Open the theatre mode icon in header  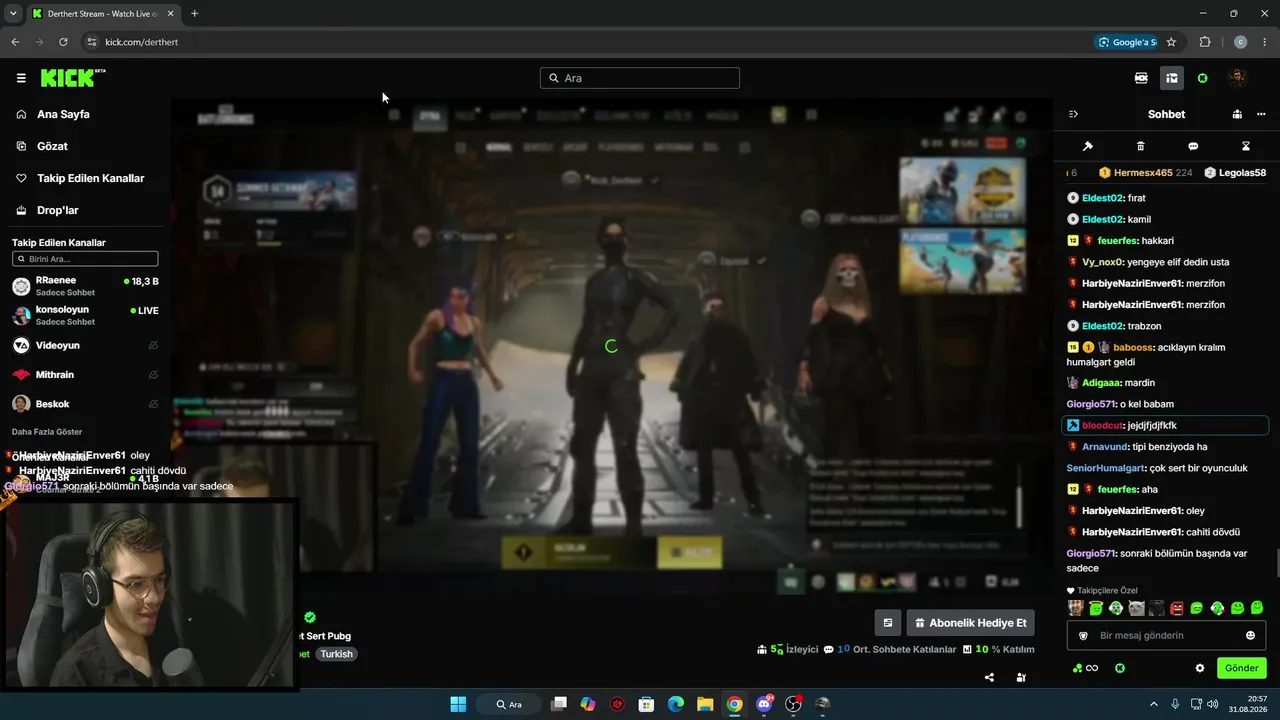pyautogui.click(x=1141, y=78)
